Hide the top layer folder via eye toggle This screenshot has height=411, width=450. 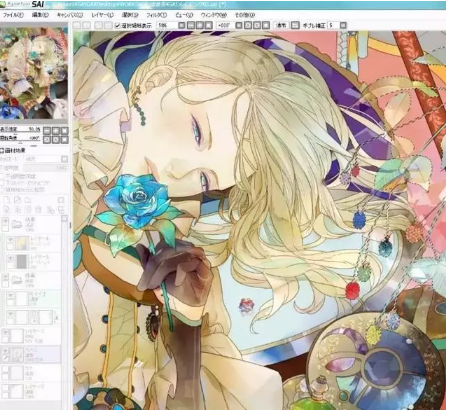(x=5, y=221)
